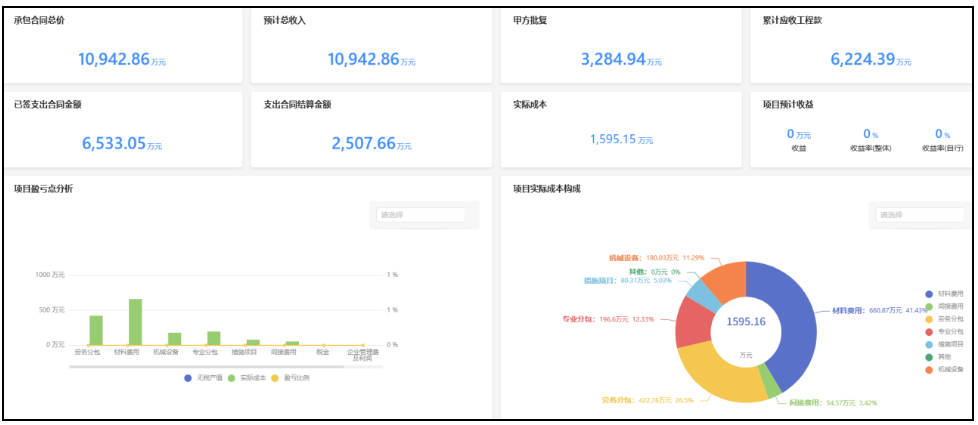Click the 专业分包 green bar
Viewport: 978px width, 425px height.
[214, 338]
